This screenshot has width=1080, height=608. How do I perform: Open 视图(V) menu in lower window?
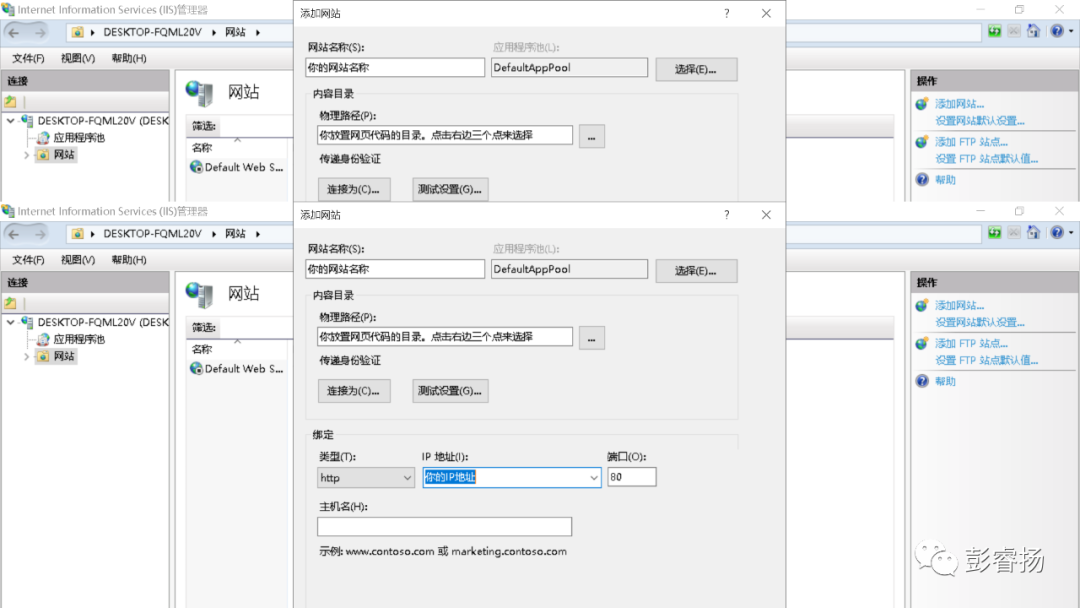pos(78,260)
